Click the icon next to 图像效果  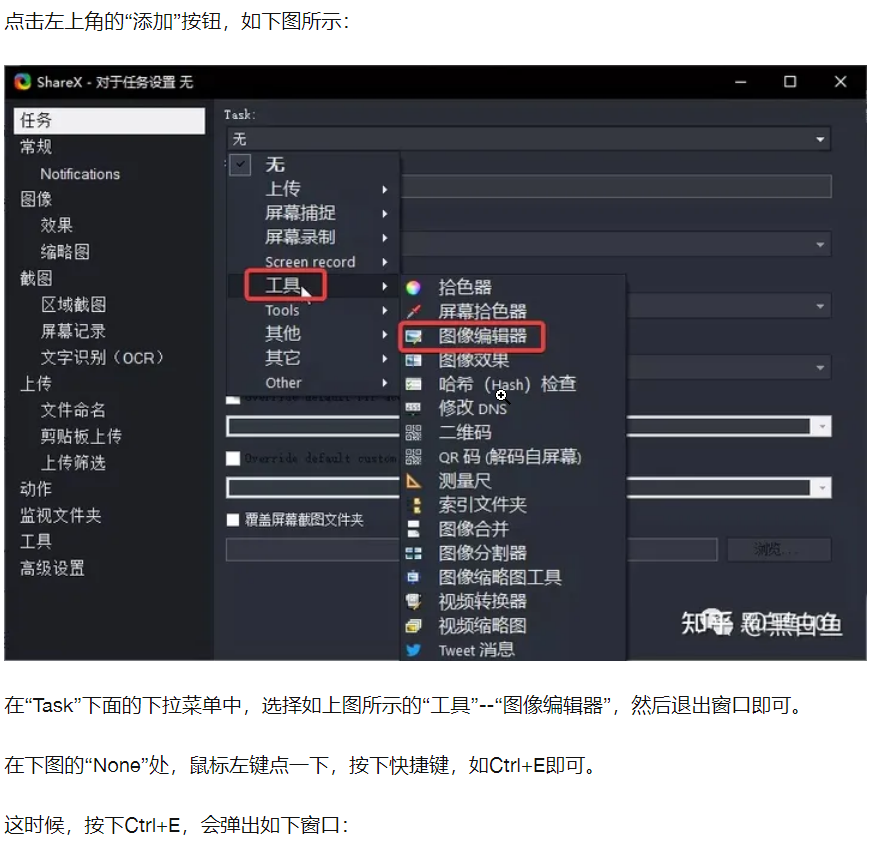(x=413, y=360)
